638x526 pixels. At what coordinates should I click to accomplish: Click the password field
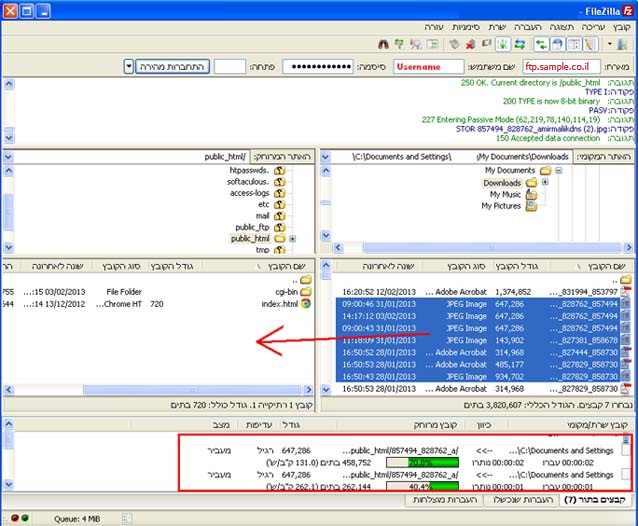318,66
